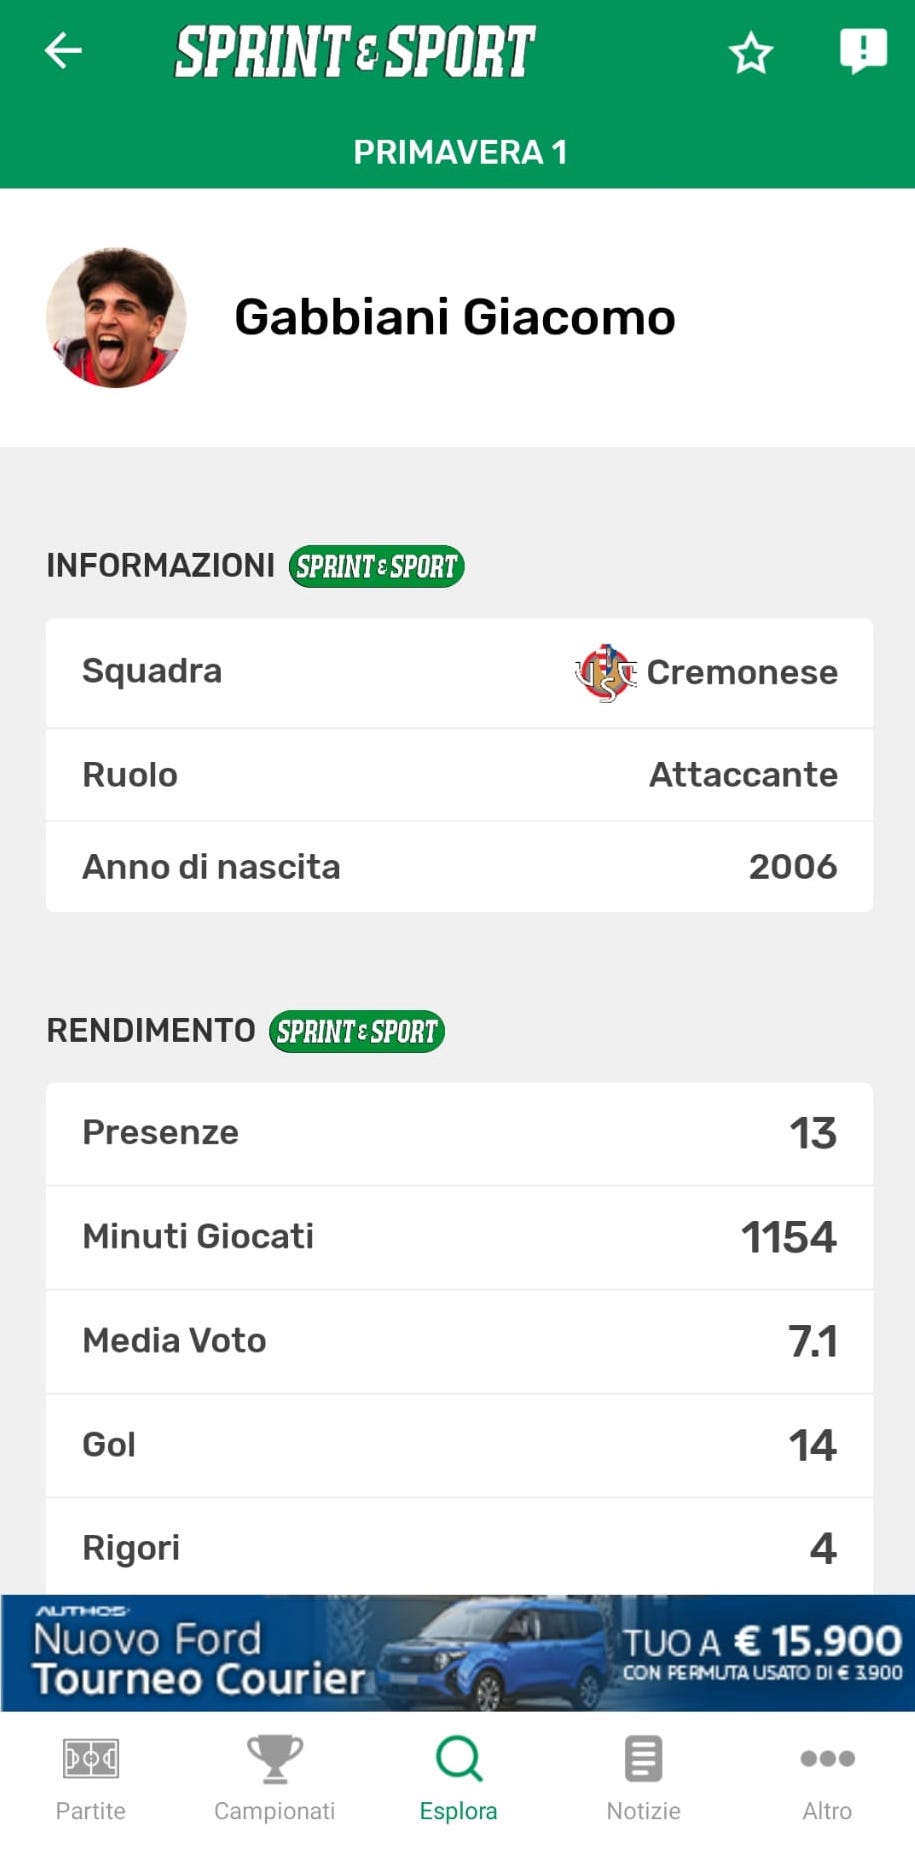Tap the Sprint e Sport badge beside Rendimento
Image resolution: width=915 pixels, height=1863 pixels.
click(356, 1031)
